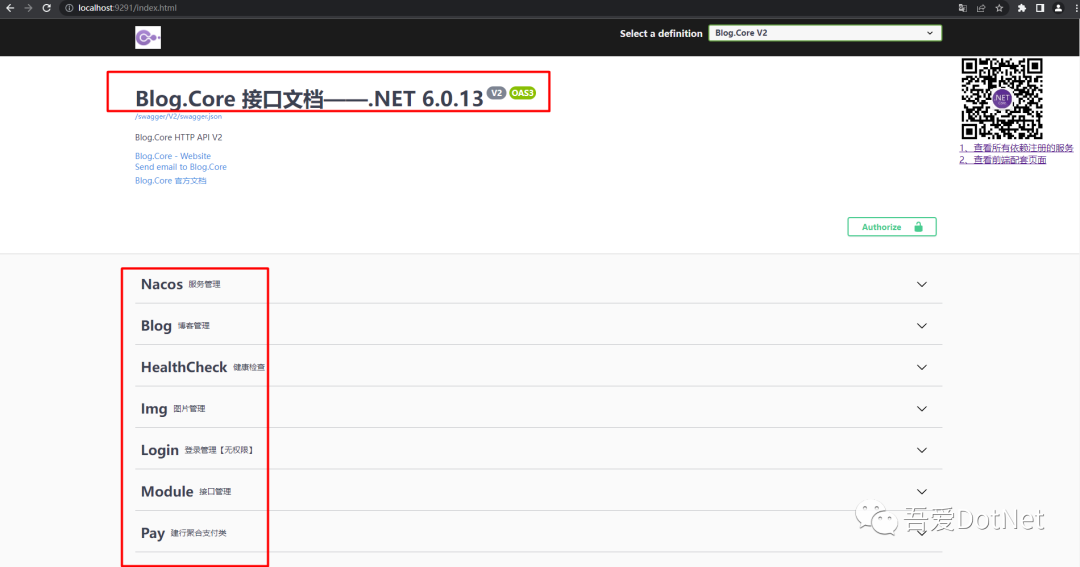Click the Blog.Core HTTP API V2 description
Viewport: 1080px width, 567px height.
(x=178, y=137)
